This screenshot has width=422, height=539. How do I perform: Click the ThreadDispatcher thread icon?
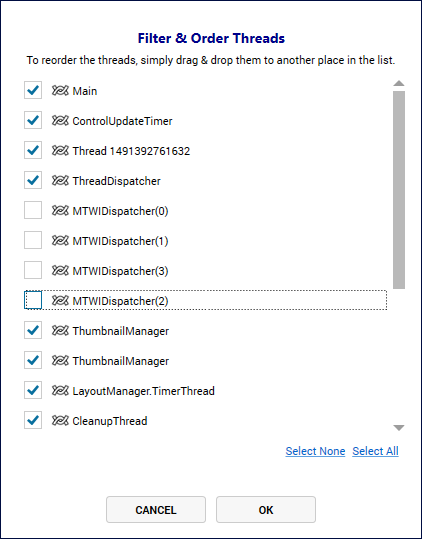click(60, 180)
